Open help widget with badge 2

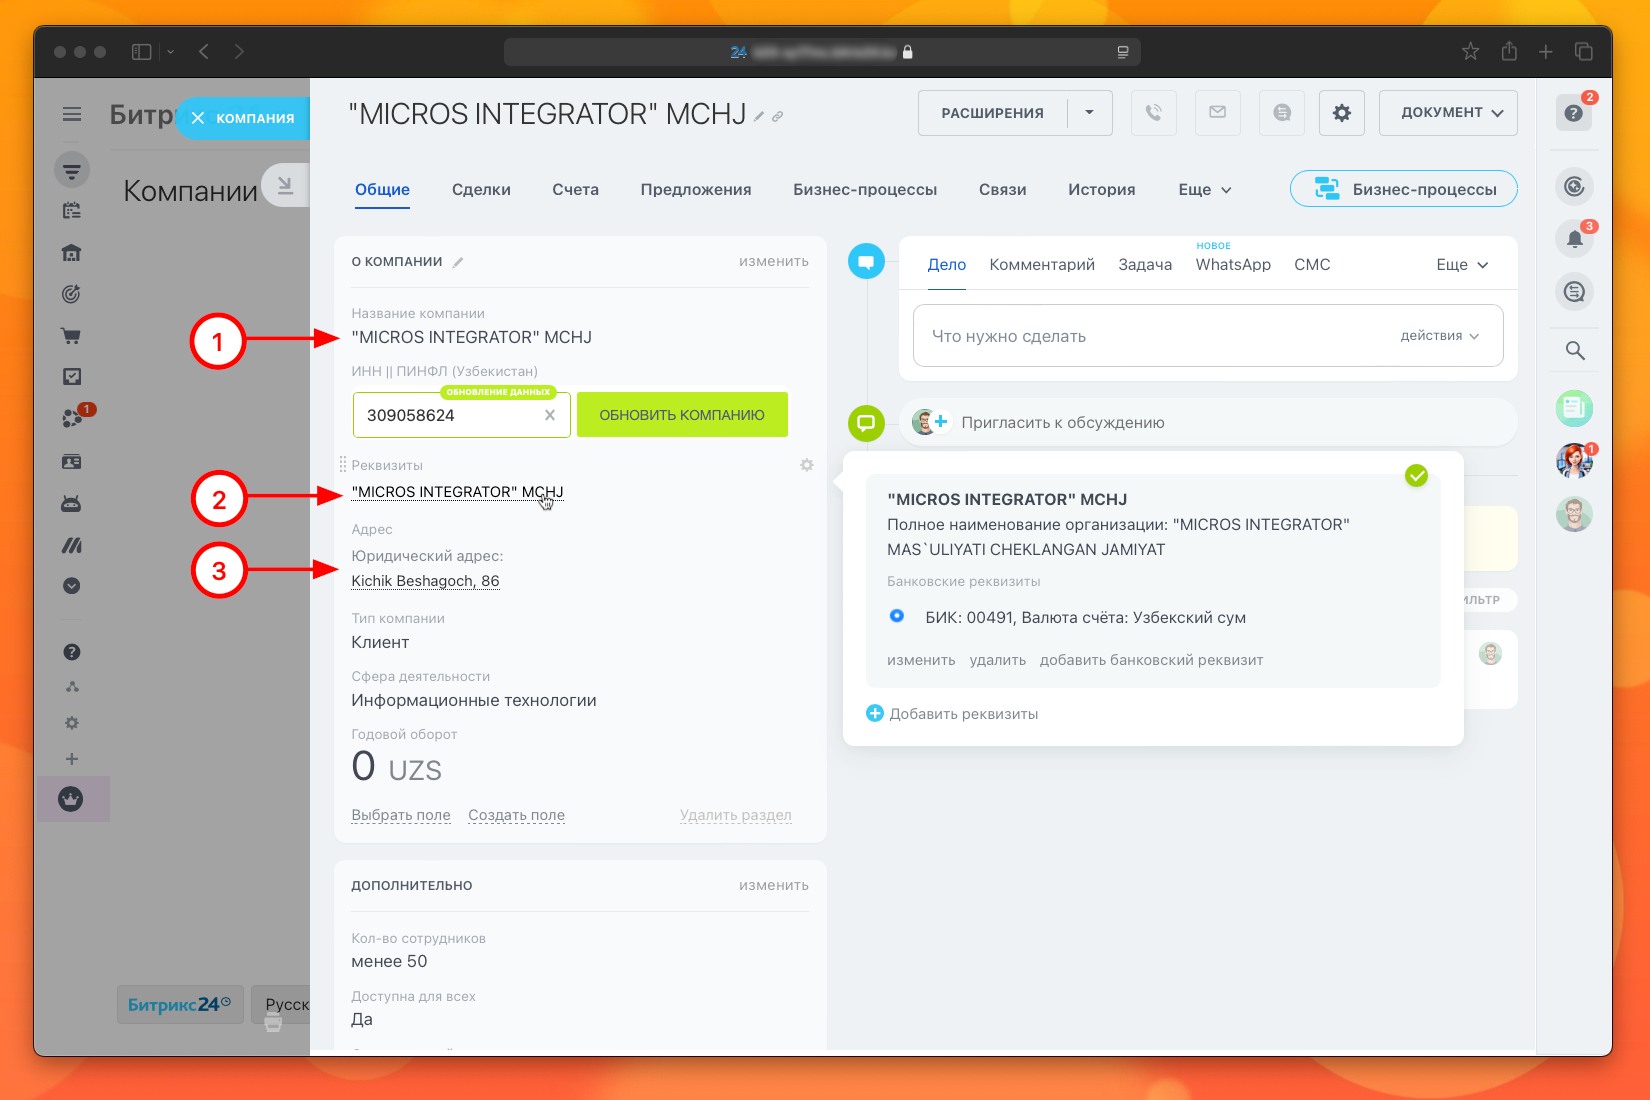(1574, 113)
